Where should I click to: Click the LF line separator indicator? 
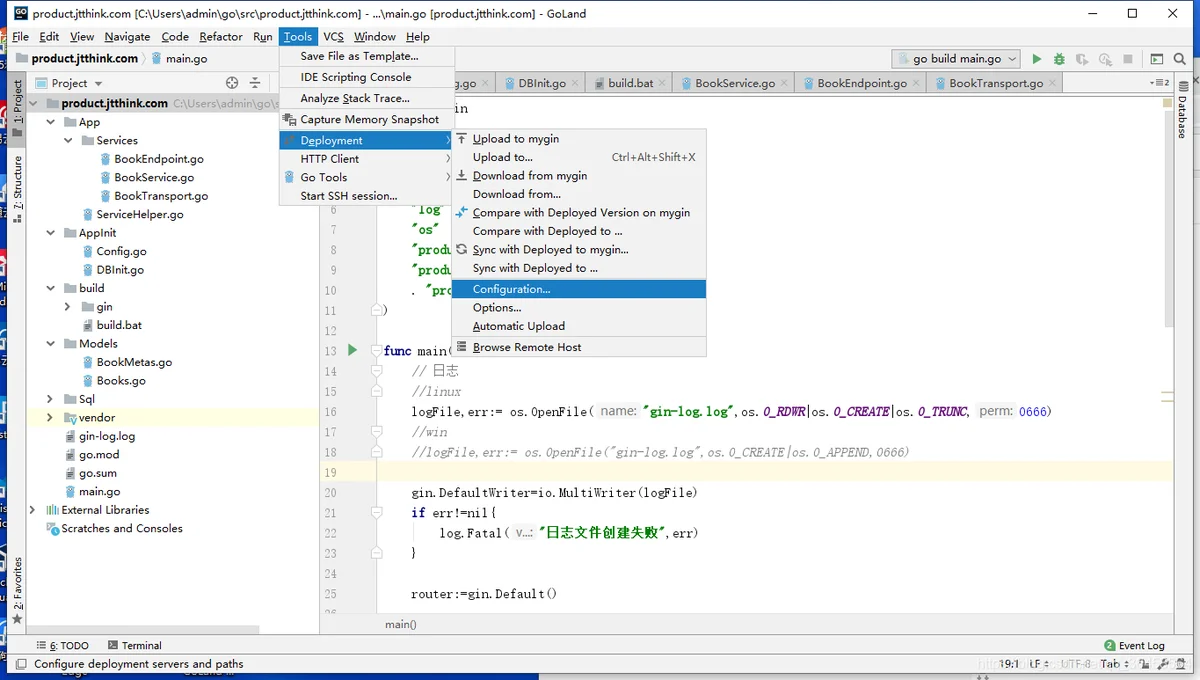coord(1038,664)
